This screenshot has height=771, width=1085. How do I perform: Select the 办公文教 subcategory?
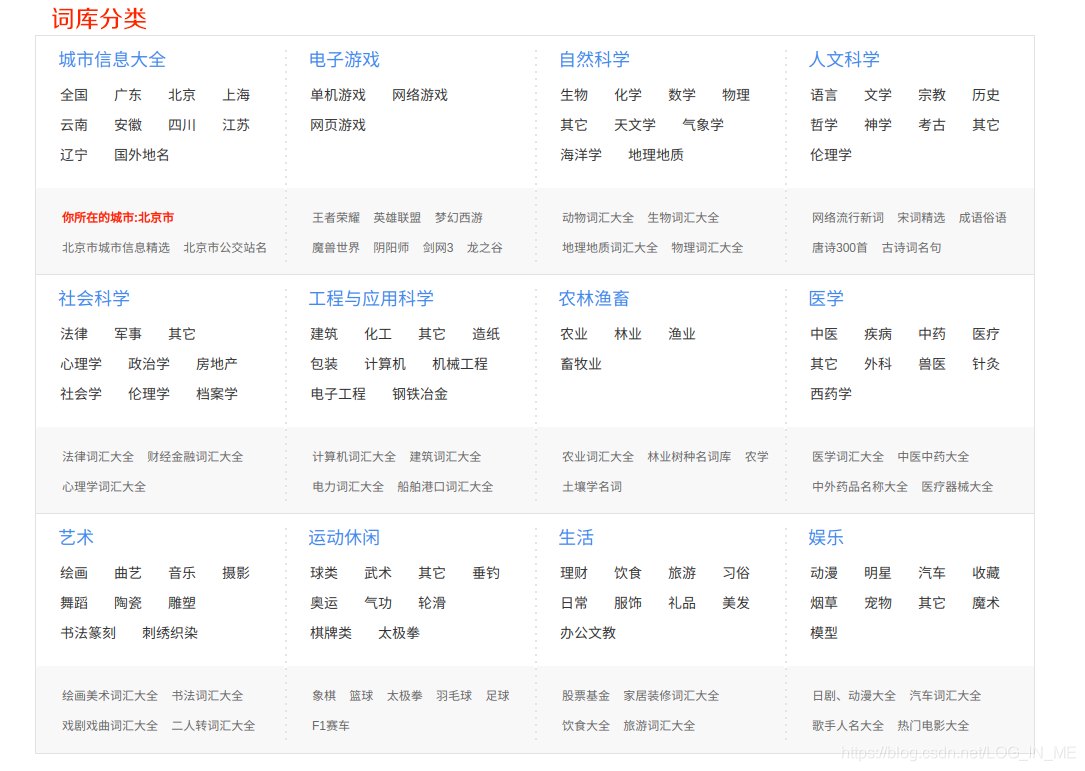587,633
